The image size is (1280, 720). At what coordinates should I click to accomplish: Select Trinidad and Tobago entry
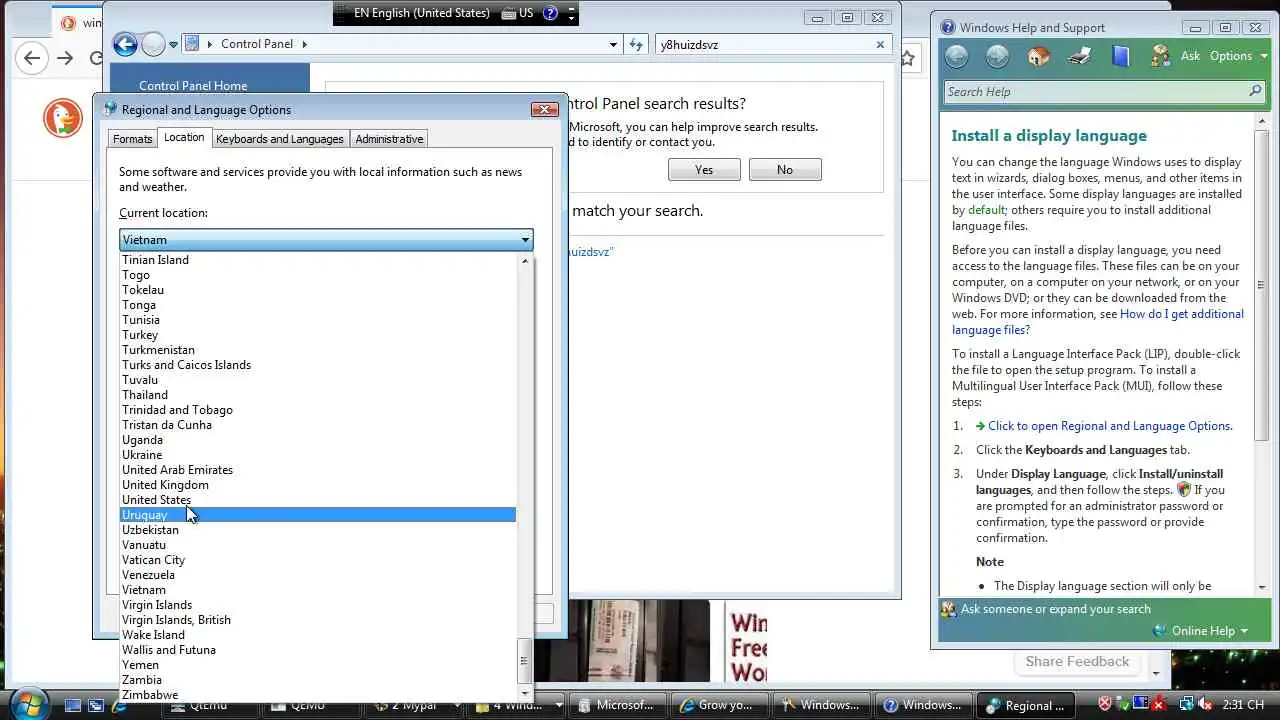click(318, 410)
